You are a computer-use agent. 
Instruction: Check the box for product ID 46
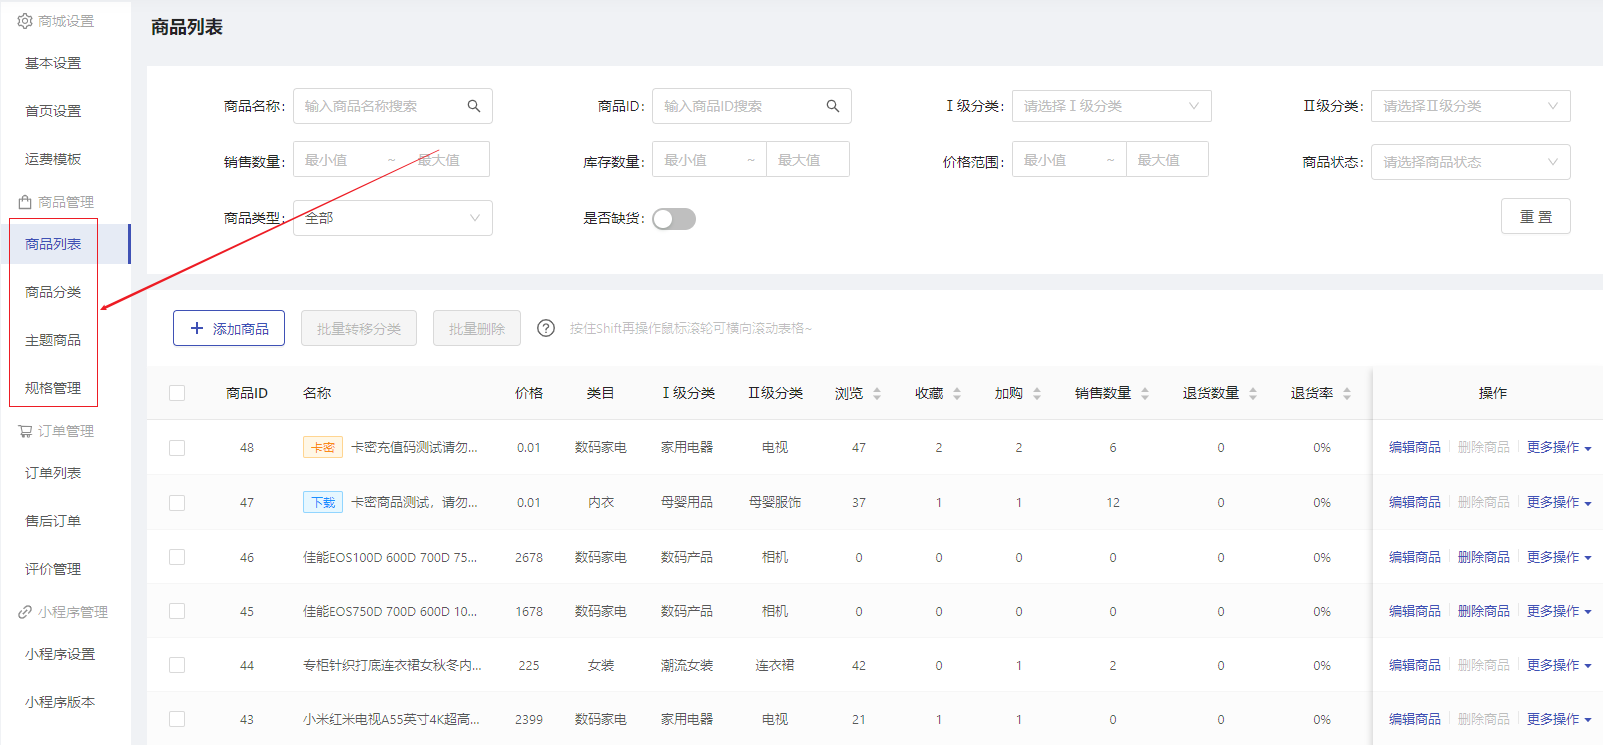point(177,557)
